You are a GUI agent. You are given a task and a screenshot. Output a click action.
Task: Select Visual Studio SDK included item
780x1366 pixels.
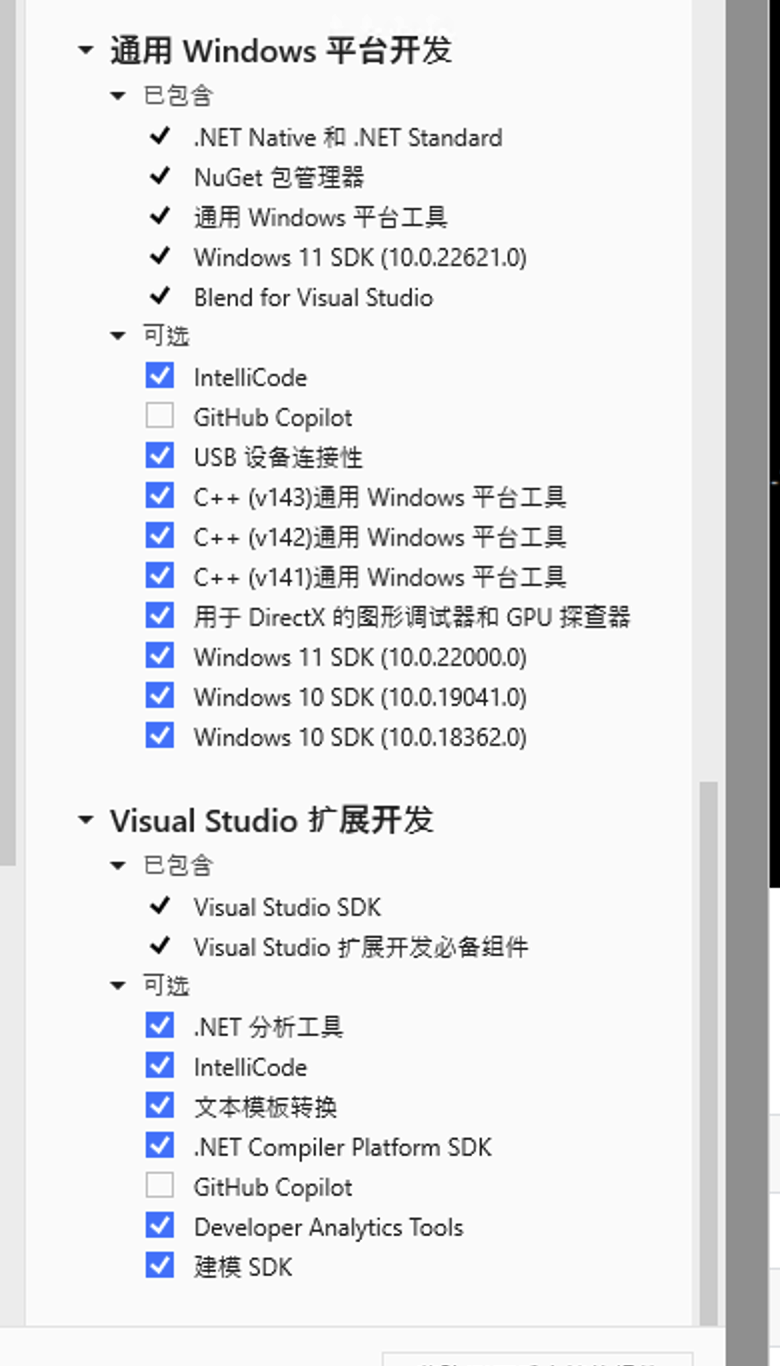coord(287,907)
